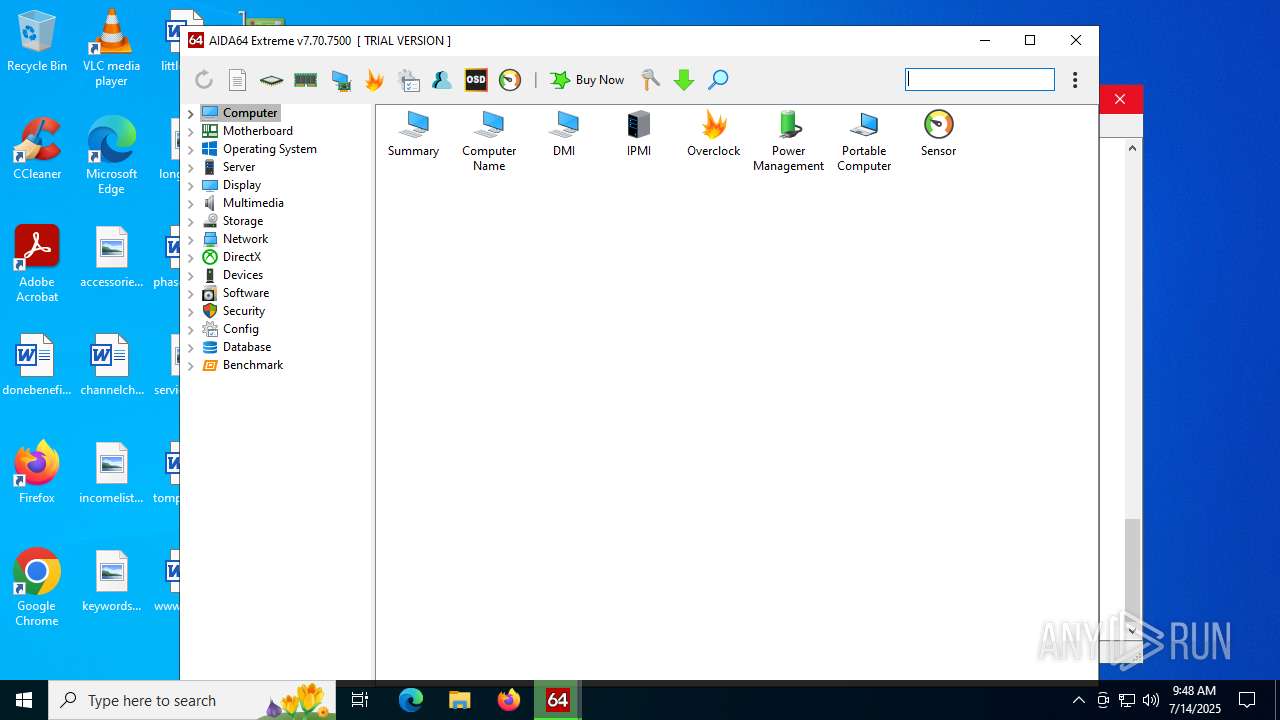This screenshot has width=1280, height=720.
Task: Click the volume speaker tray icon
Action: click(x=1150, y=700)
